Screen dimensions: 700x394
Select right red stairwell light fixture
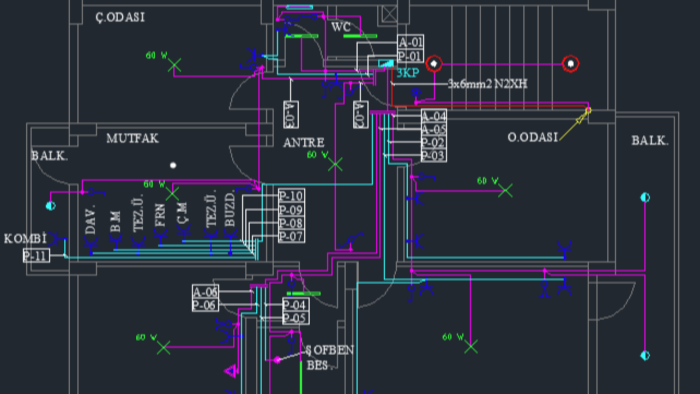point(571,64)
